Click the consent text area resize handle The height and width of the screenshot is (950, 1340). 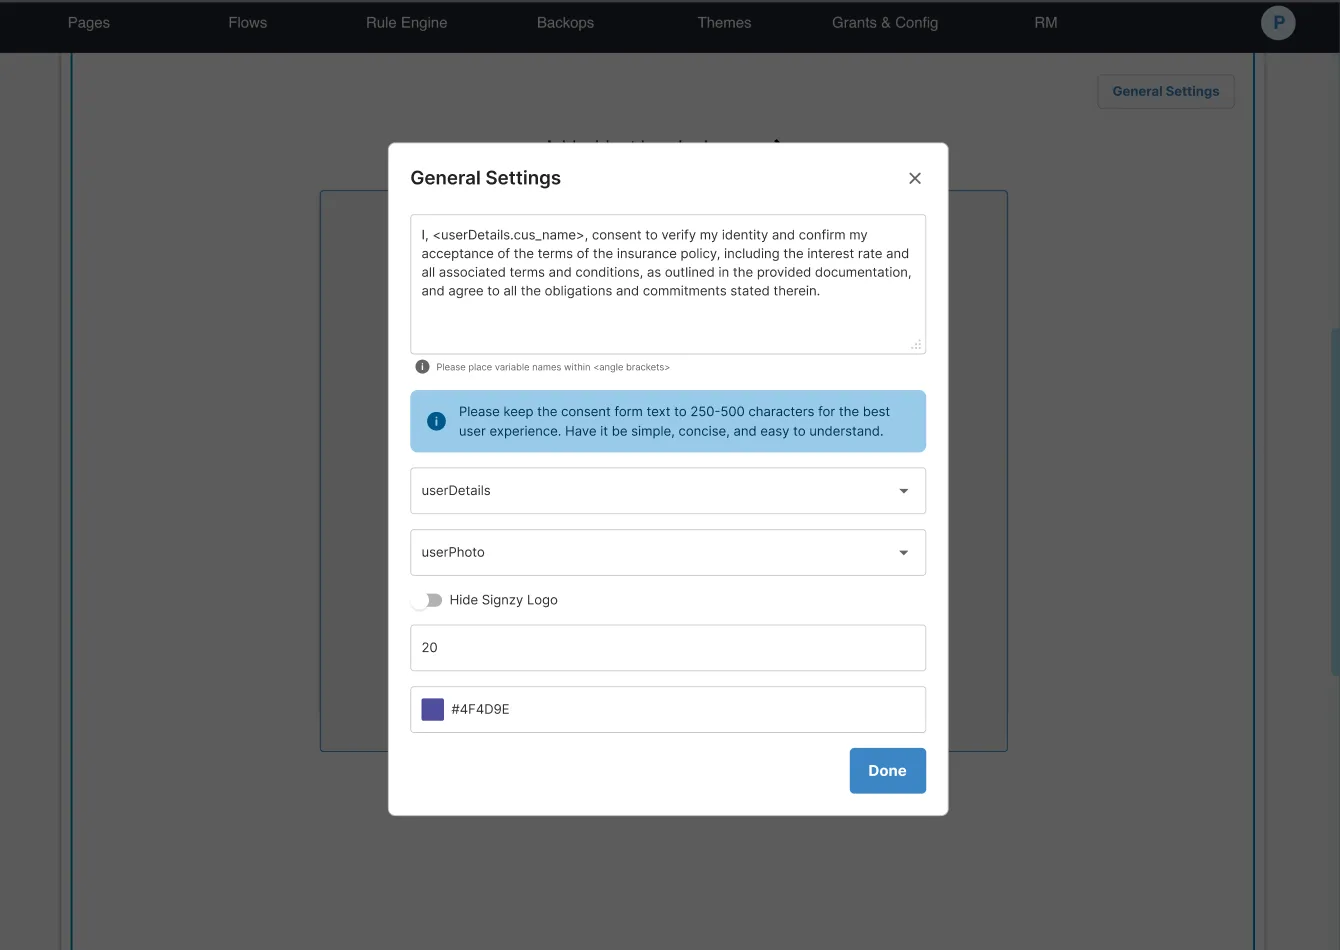[916, 345]
